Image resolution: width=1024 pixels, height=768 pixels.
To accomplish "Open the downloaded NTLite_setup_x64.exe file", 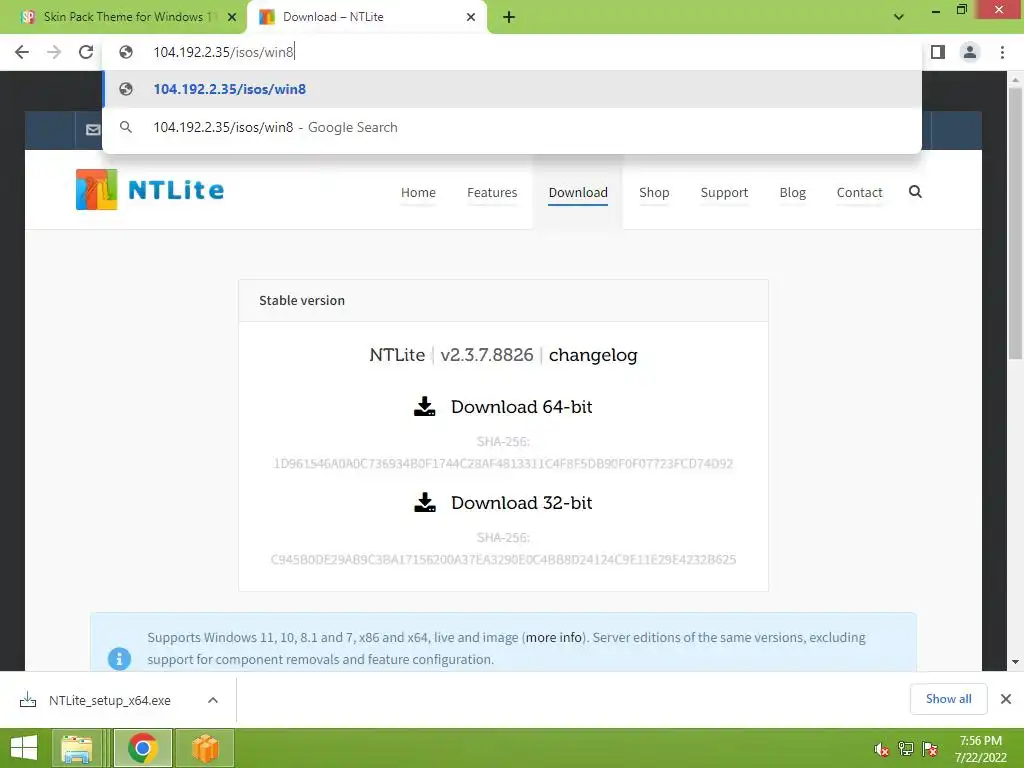I will [x=109, y=700].
